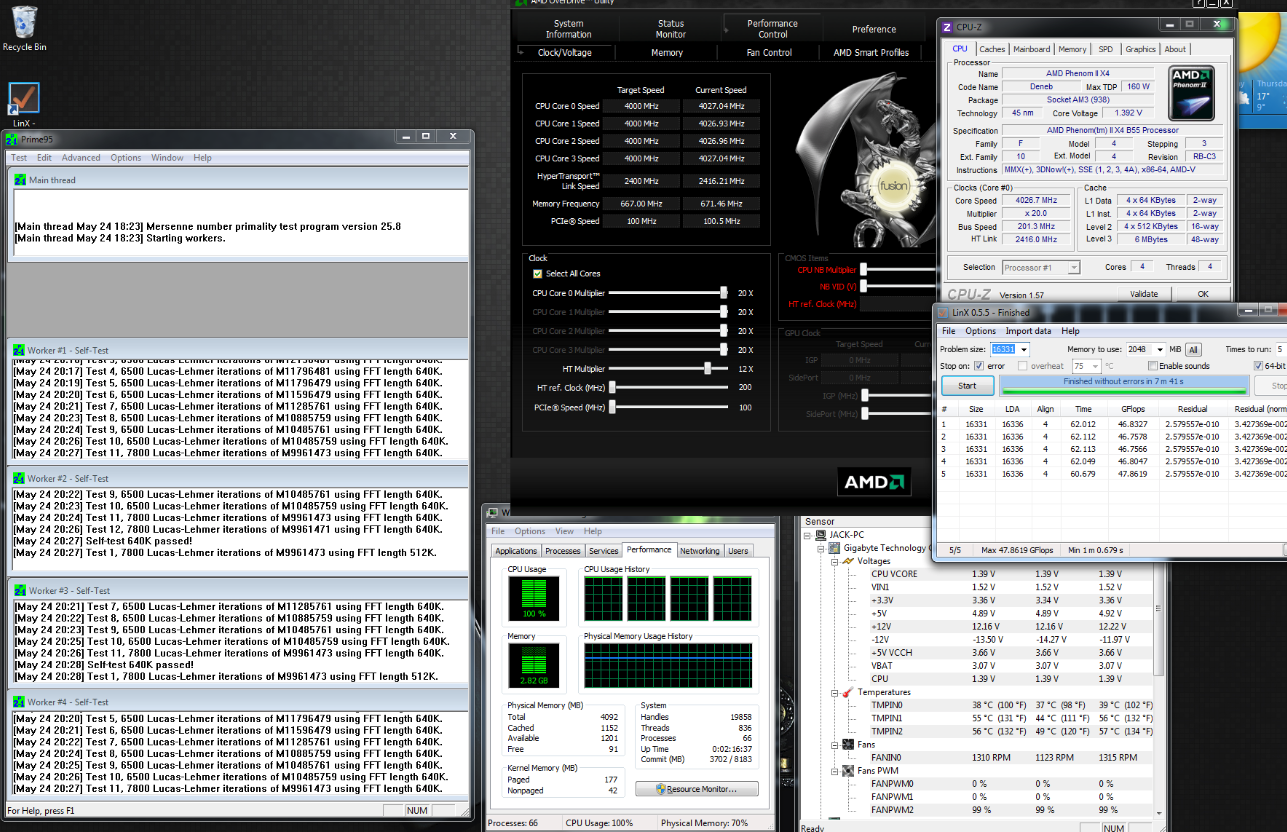Toggle Stop on error checkbox in LinX
This screenshot has height=832, width=1287.
(979, 366)
